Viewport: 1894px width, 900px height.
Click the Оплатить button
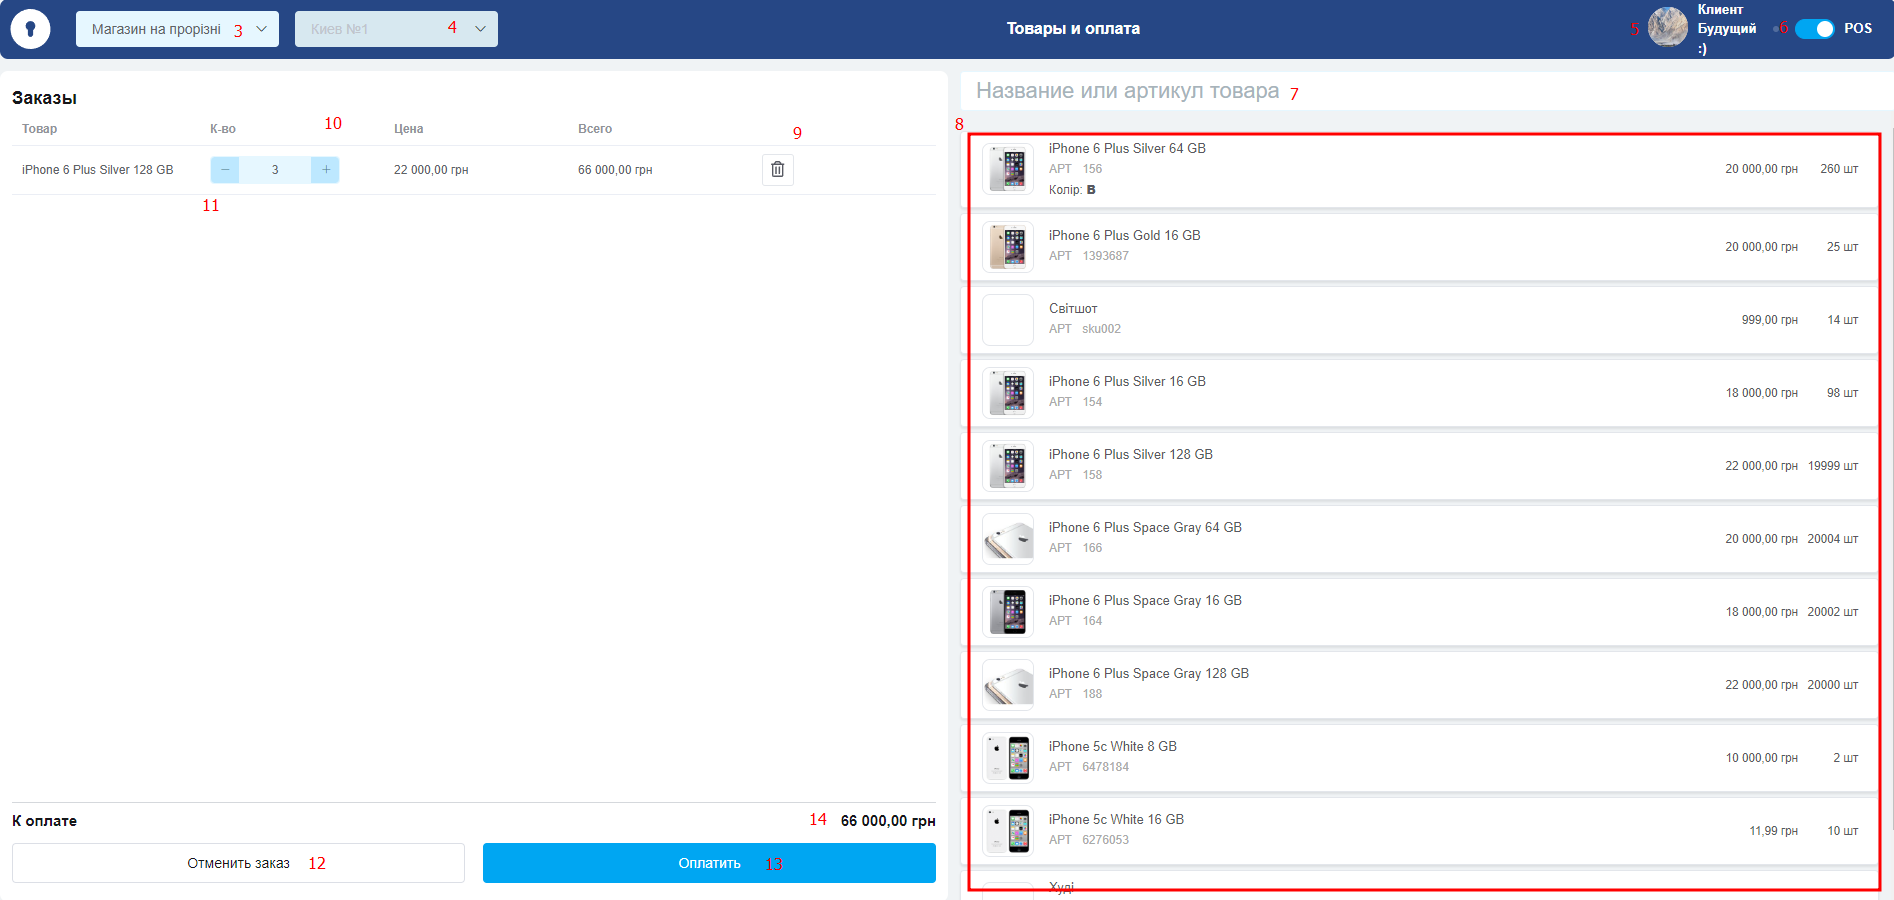point(709,863)
